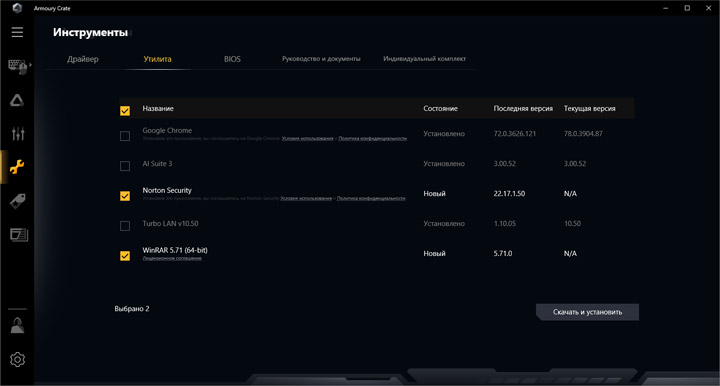The width and height of the screenshot is (720, 386).
Task: Click the Инструменты page title
Action: tap(90, 32)
